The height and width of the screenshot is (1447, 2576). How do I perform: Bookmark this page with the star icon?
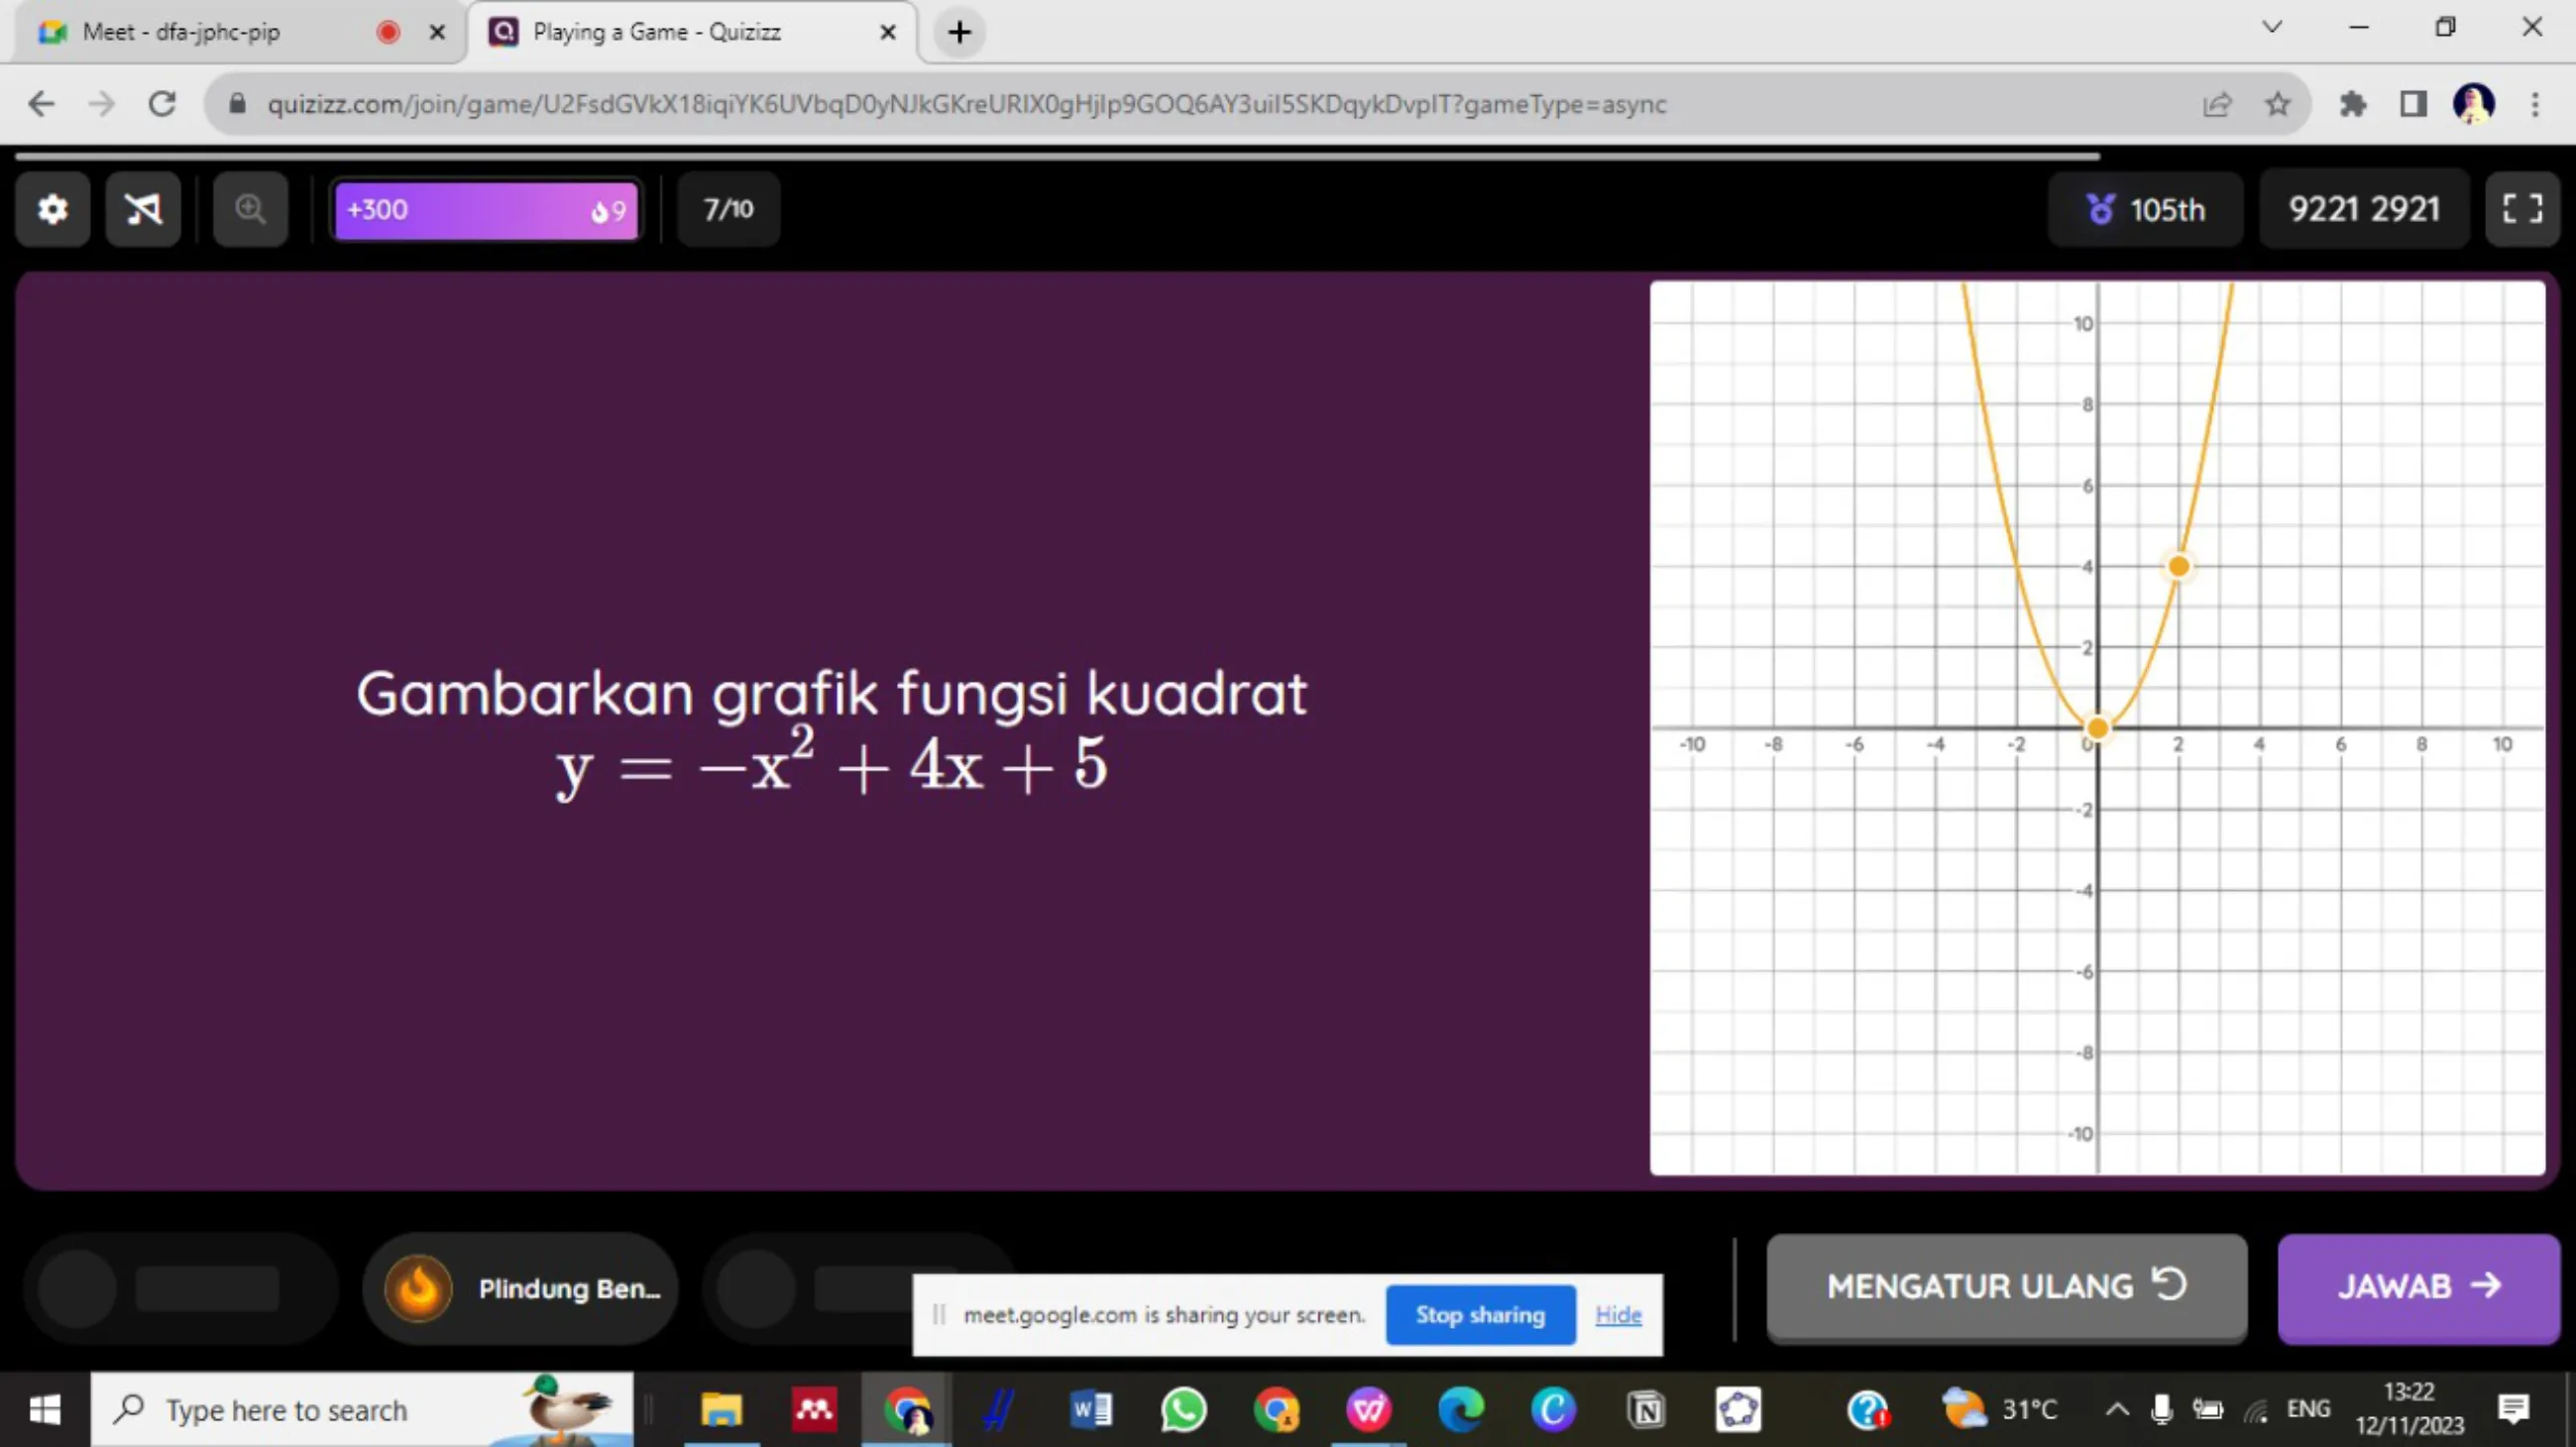[x=2278, y=104]
